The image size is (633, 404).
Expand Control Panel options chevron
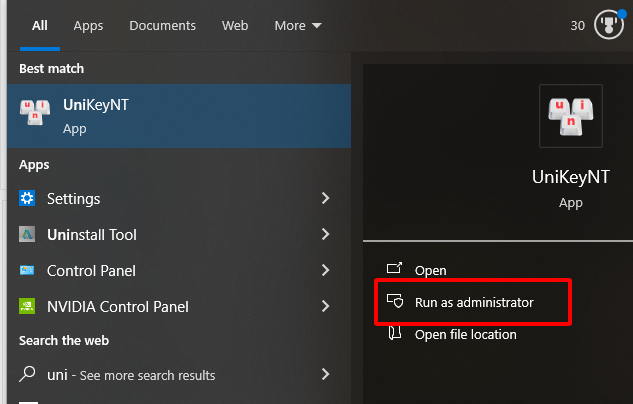(325, 270)
